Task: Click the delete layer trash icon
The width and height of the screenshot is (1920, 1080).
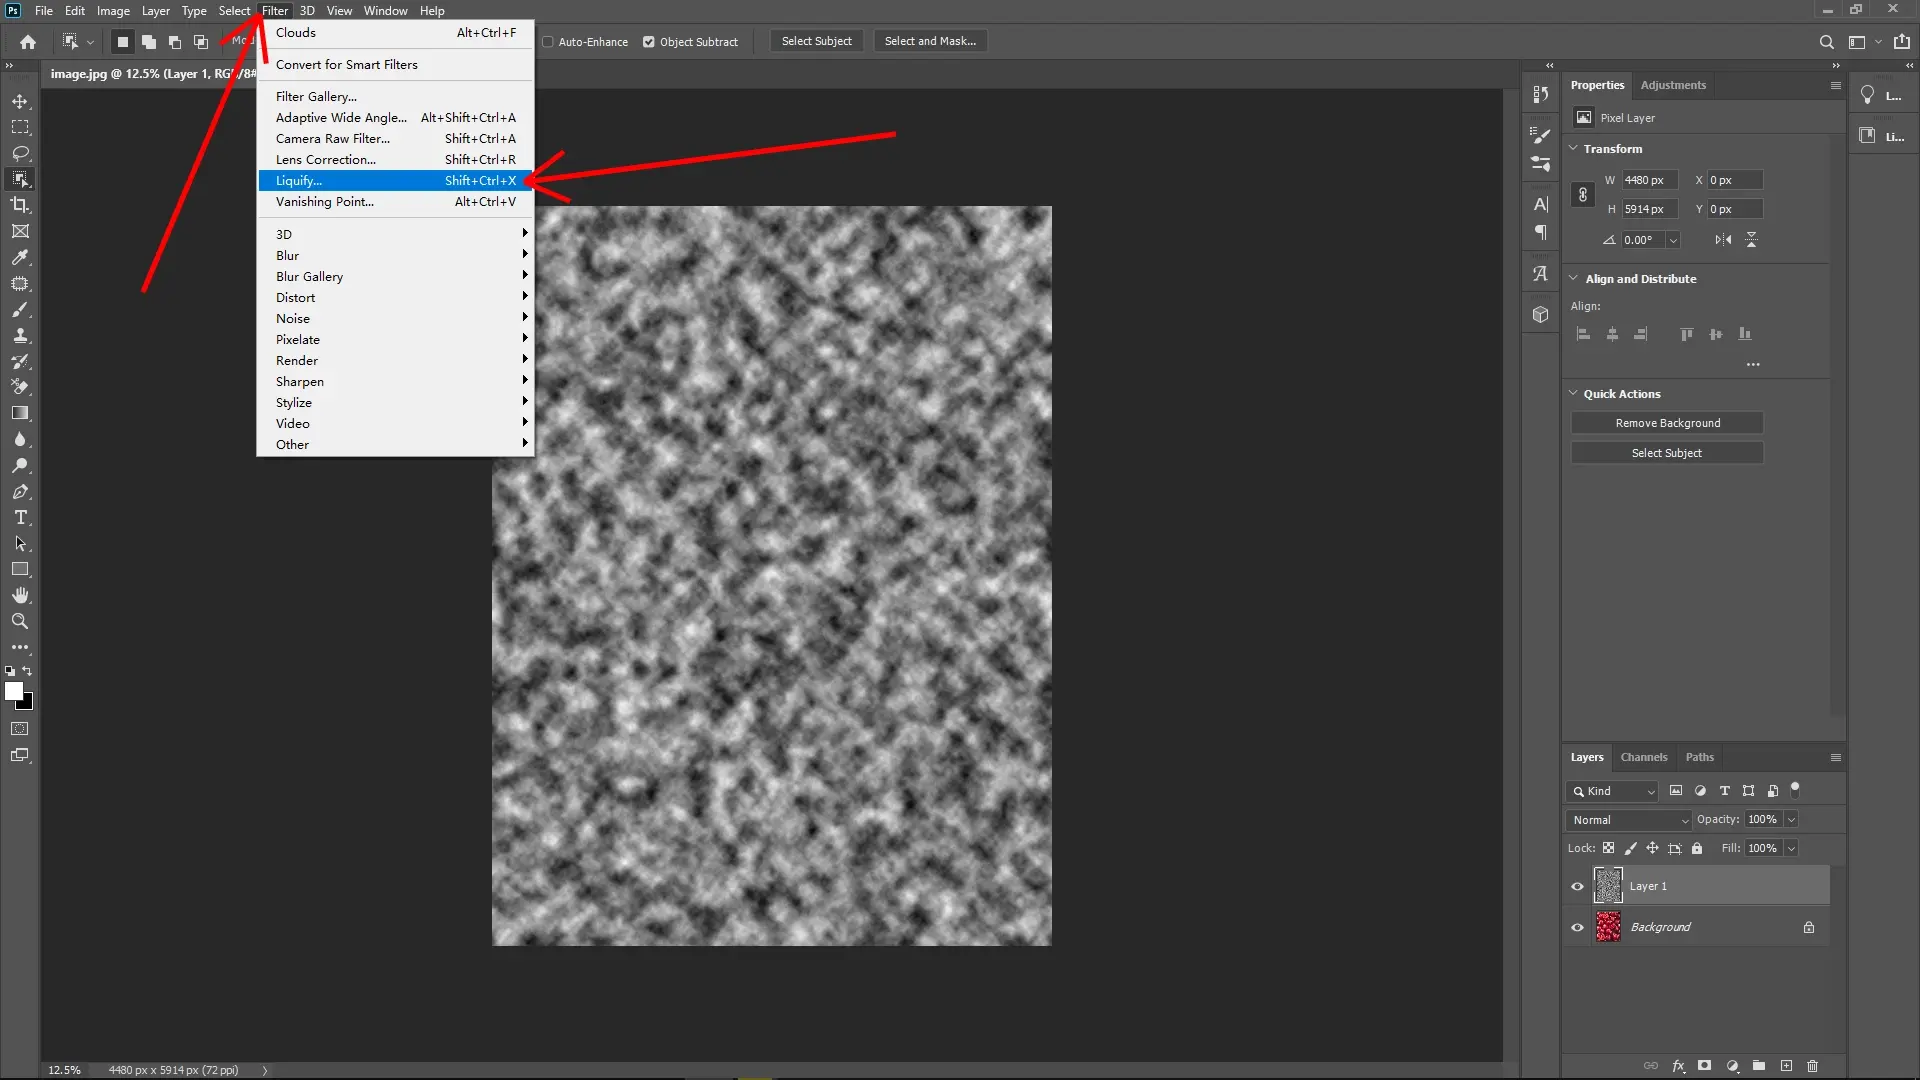Action: (x=1812, y=1066)
